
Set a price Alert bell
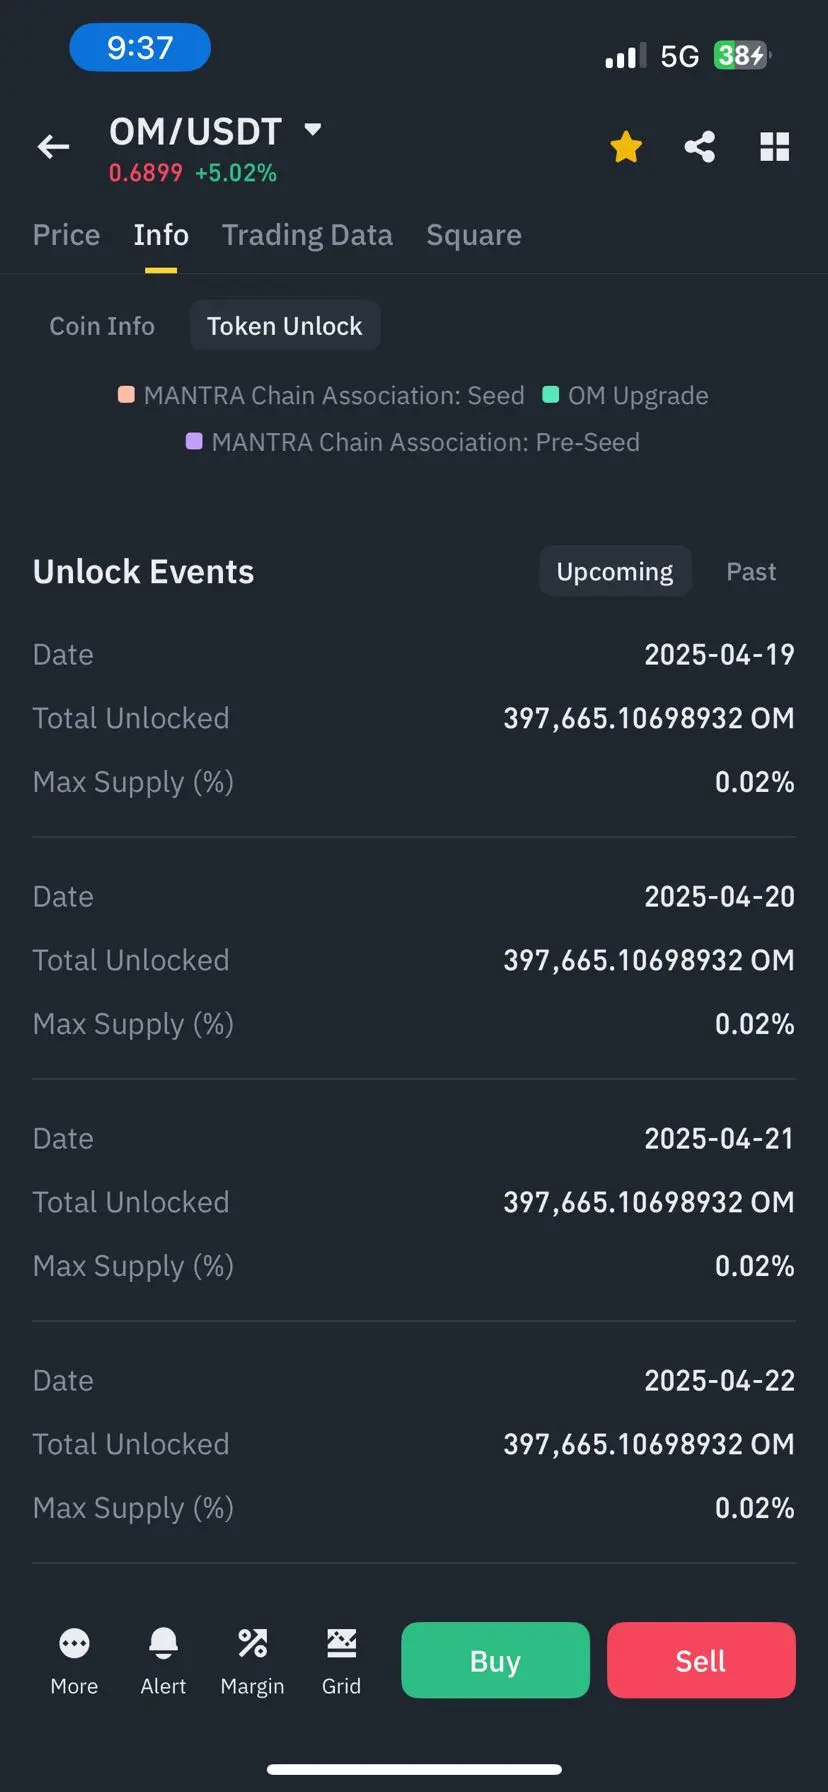coord(163,1642)
